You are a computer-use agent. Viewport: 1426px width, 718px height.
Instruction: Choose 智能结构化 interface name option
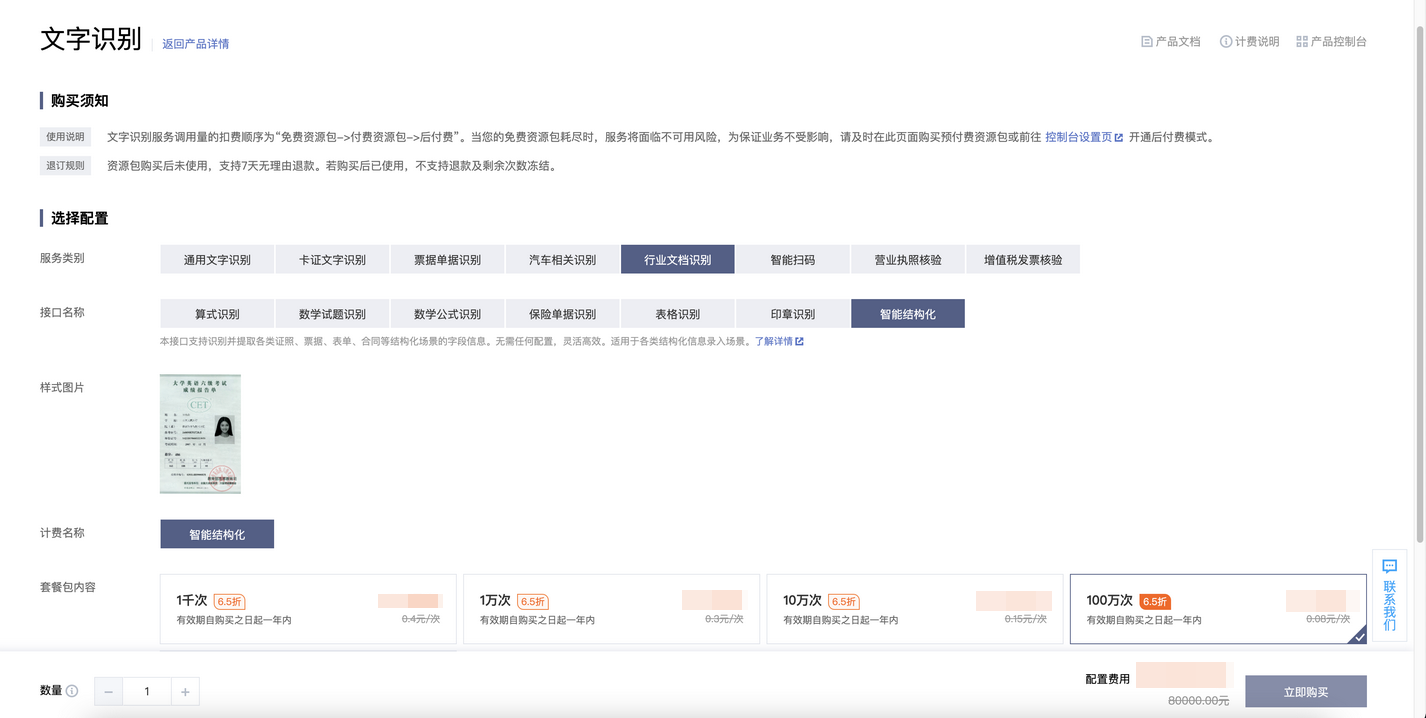click(x=908, y=314)
